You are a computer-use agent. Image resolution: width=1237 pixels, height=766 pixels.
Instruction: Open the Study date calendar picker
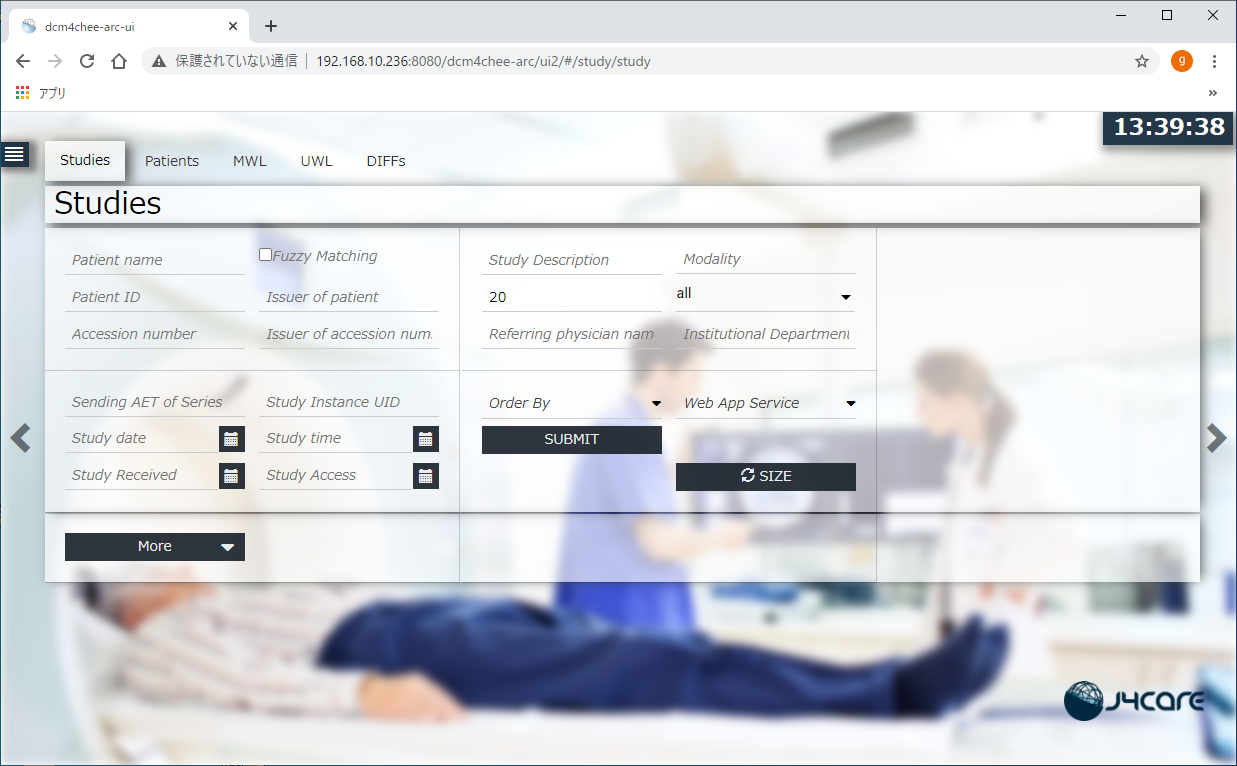point(231,439)
